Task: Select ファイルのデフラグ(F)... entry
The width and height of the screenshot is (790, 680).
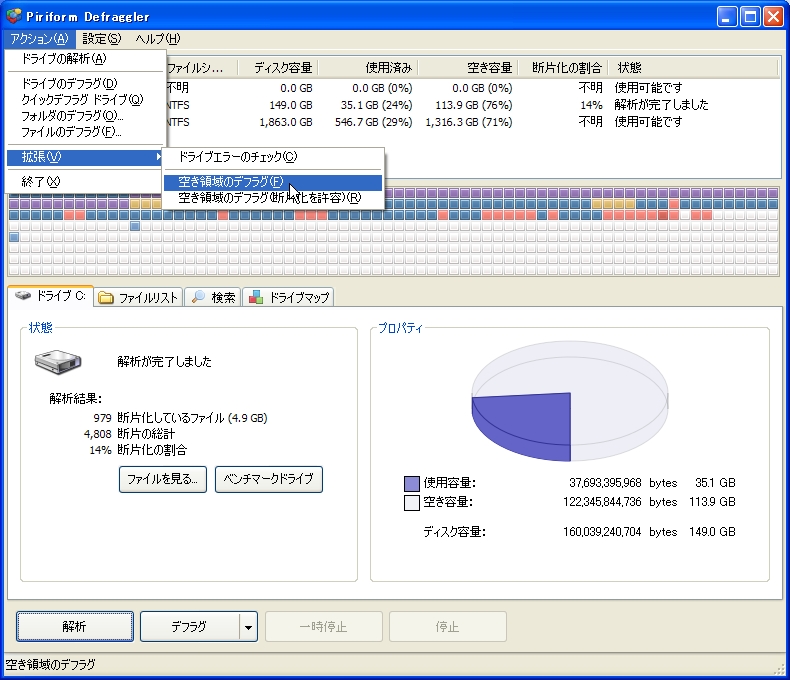Action: point(86,132)
